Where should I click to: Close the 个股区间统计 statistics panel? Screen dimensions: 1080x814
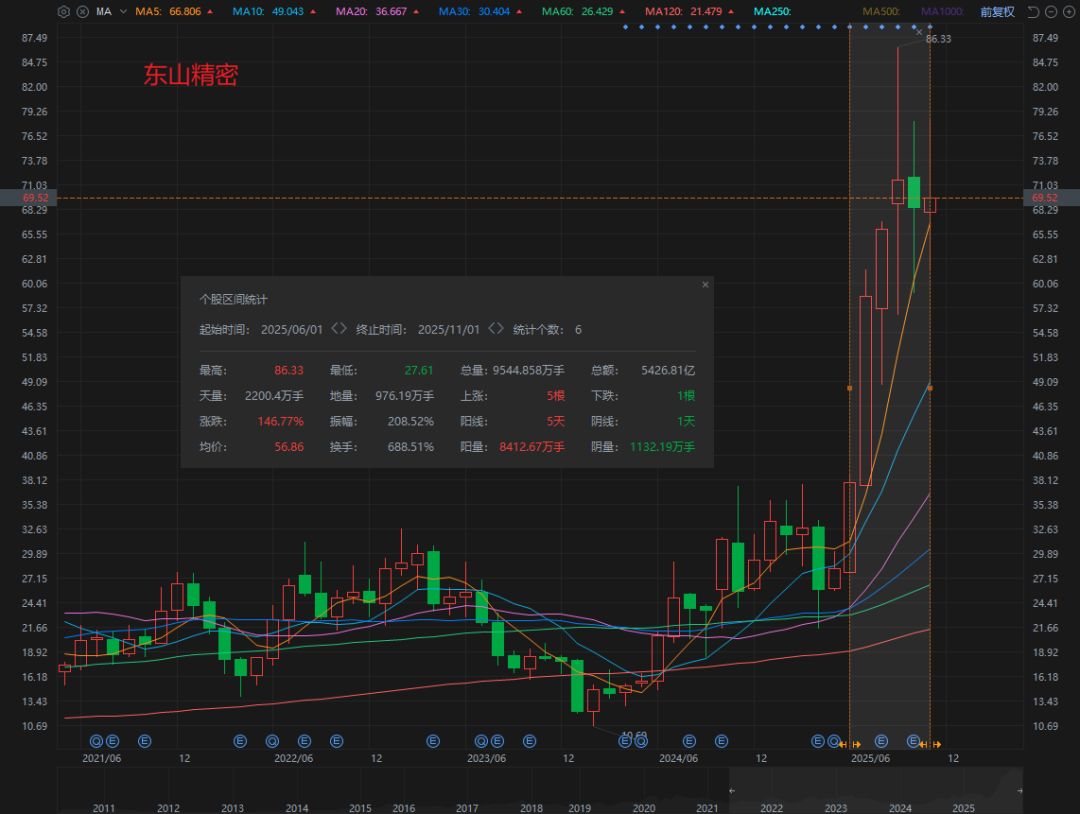click(x=705, y=285)
